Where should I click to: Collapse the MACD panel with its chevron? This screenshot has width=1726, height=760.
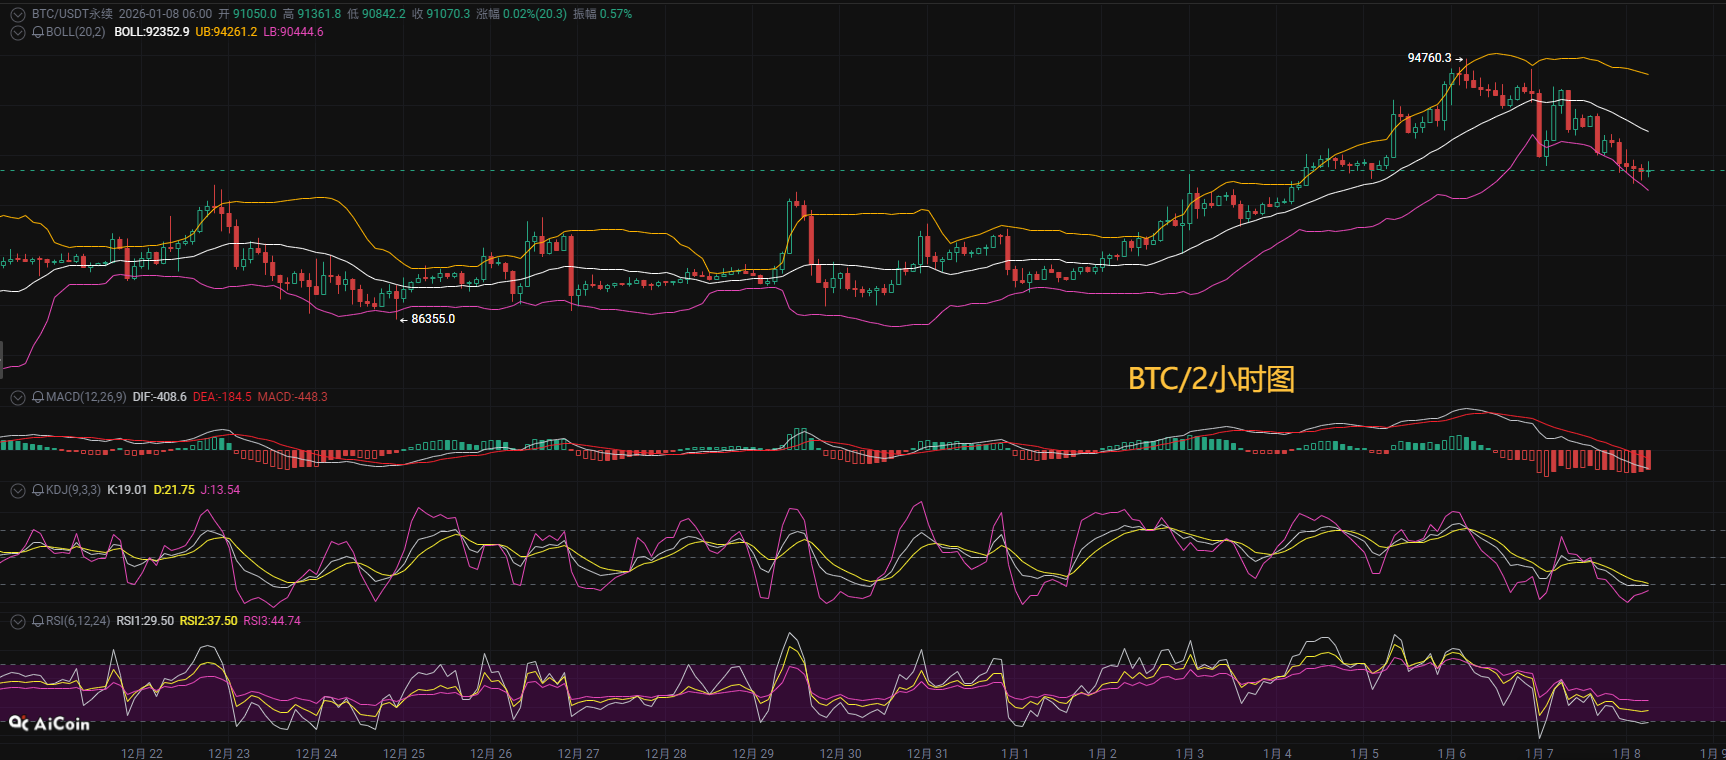pos(18,397)
